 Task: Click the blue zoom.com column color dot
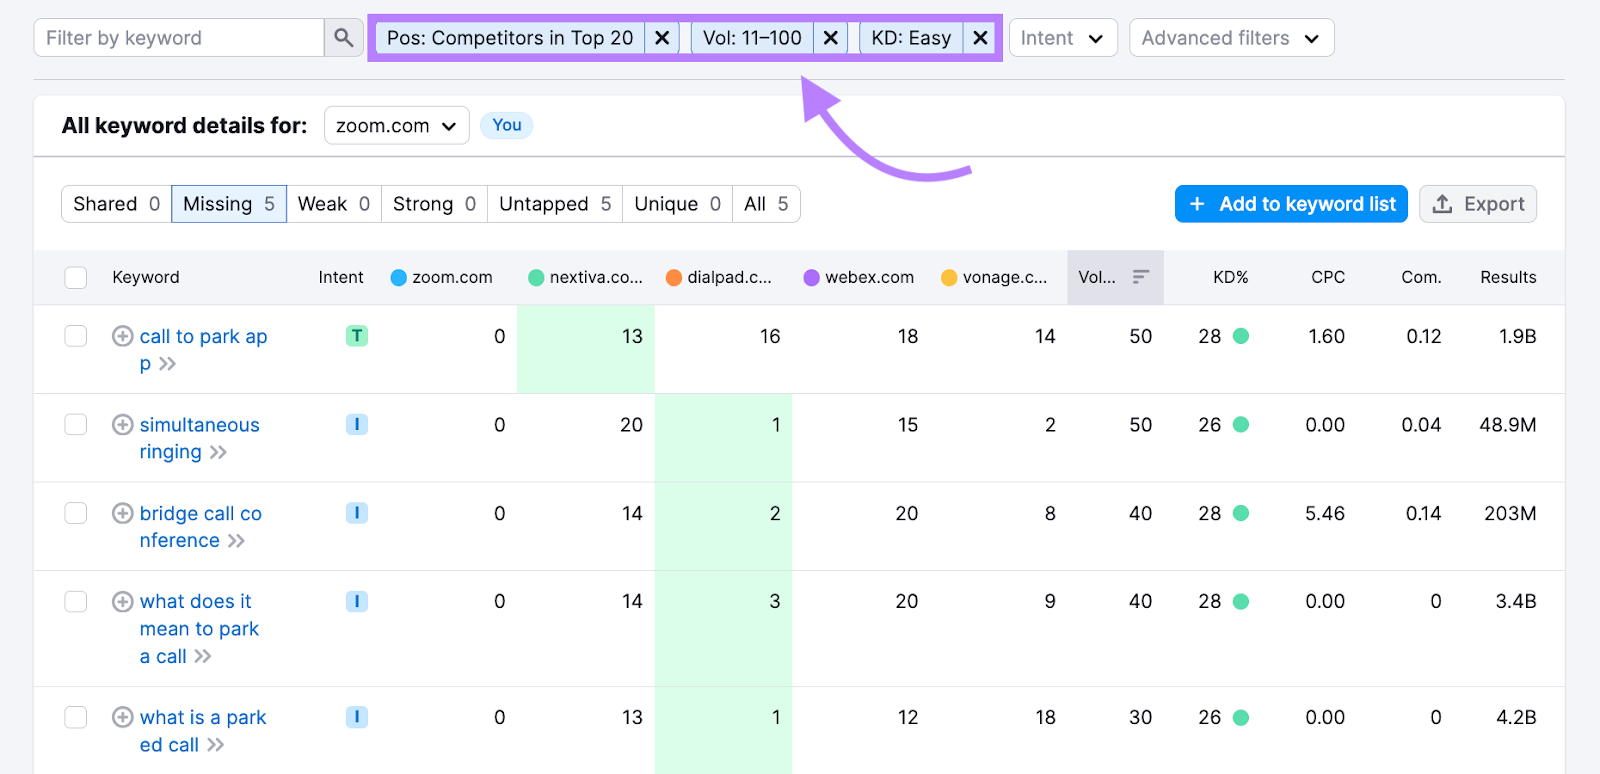coord(399,278)
